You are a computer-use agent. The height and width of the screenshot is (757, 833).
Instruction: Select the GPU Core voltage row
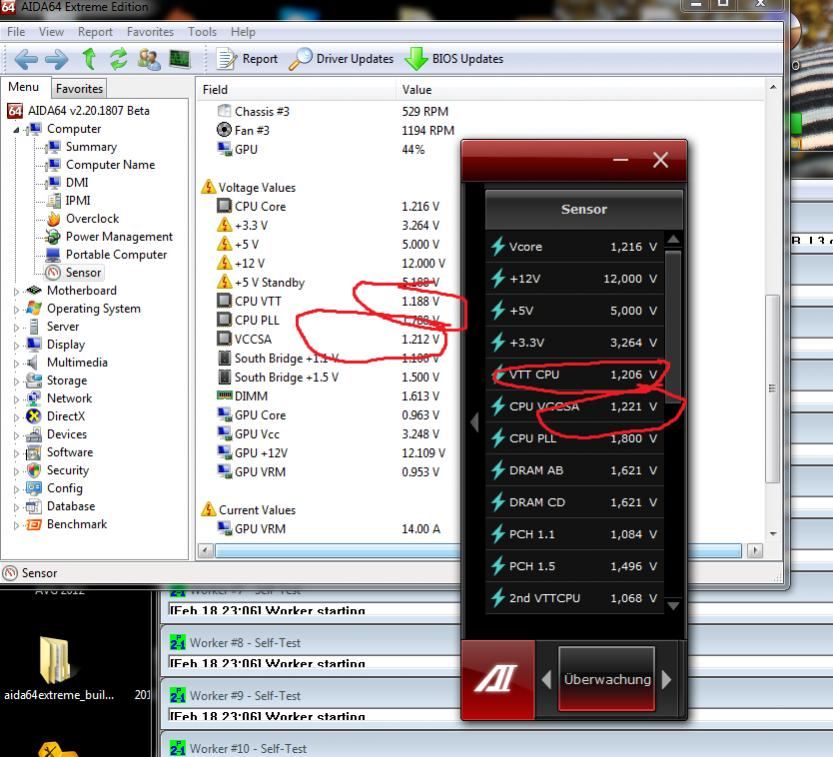(329, 415)
